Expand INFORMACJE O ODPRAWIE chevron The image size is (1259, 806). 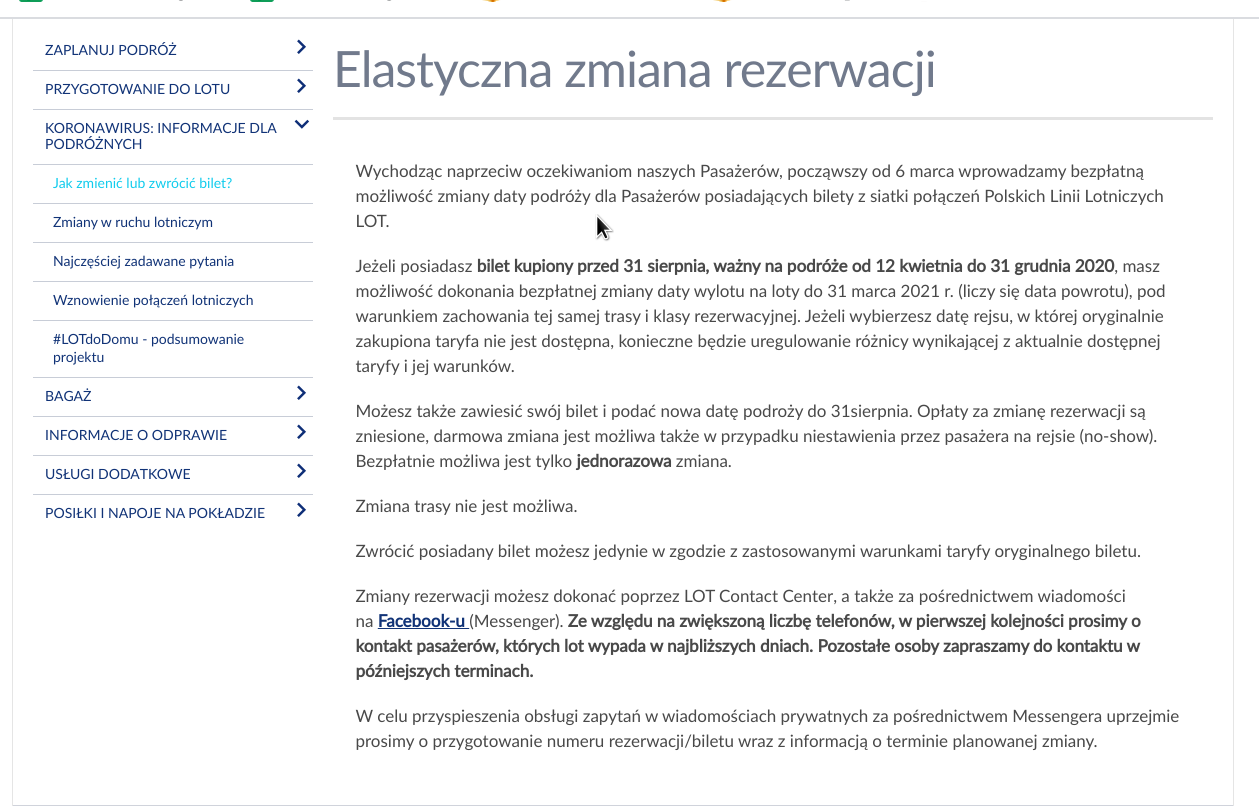[301, 433]
